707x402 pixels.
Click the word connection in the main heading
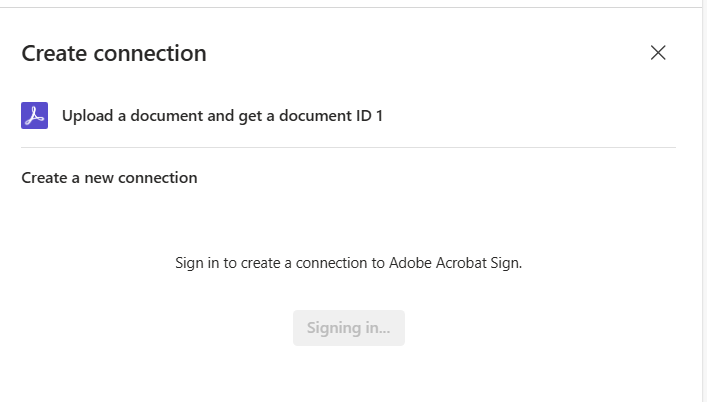pos(150,54)
